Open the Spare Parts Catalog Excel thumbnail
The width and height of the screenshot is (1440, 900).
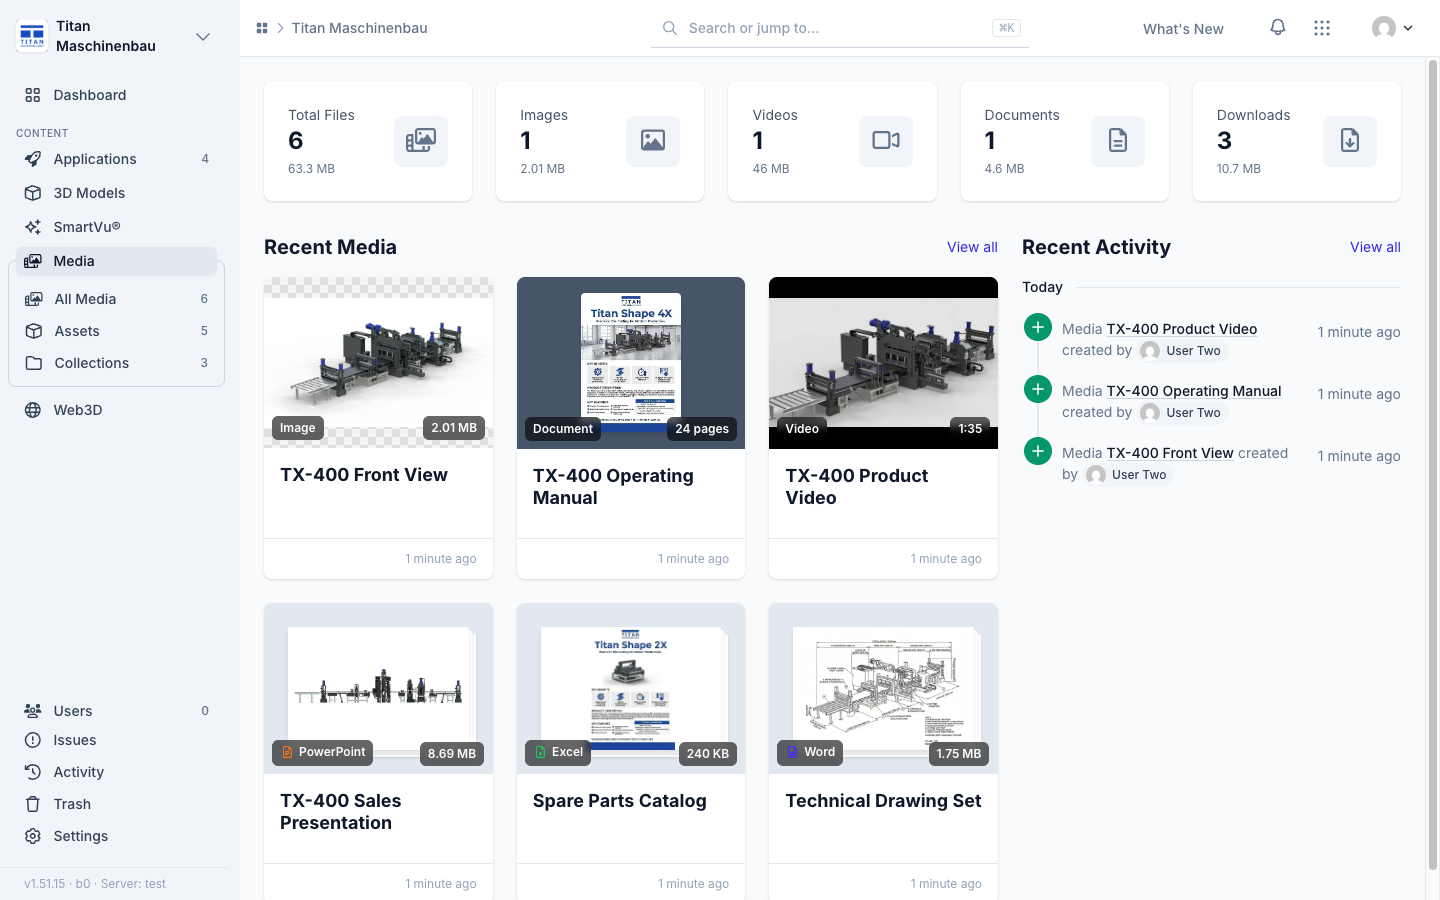point(631,688)
